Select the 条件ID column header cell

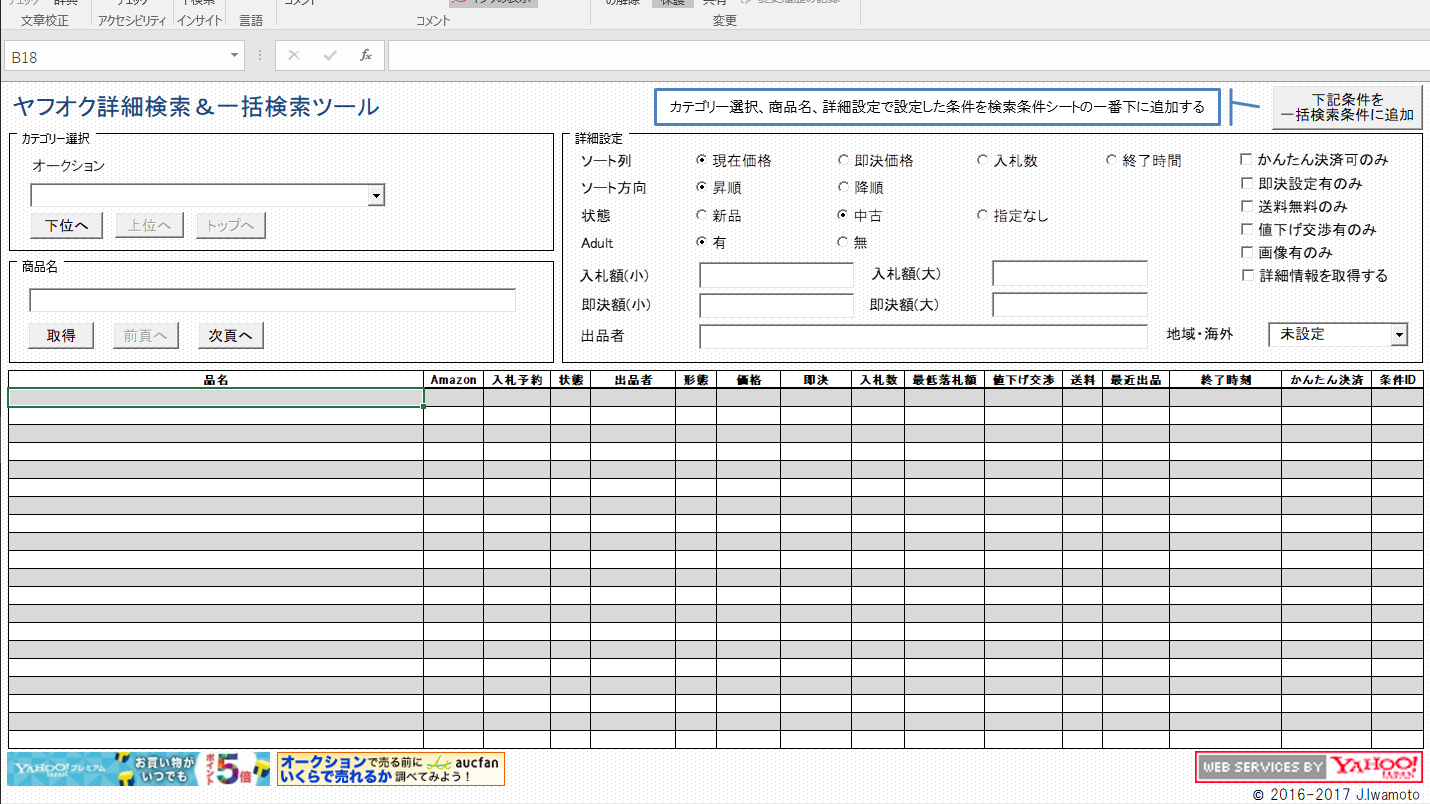(x=1397, y=380)
